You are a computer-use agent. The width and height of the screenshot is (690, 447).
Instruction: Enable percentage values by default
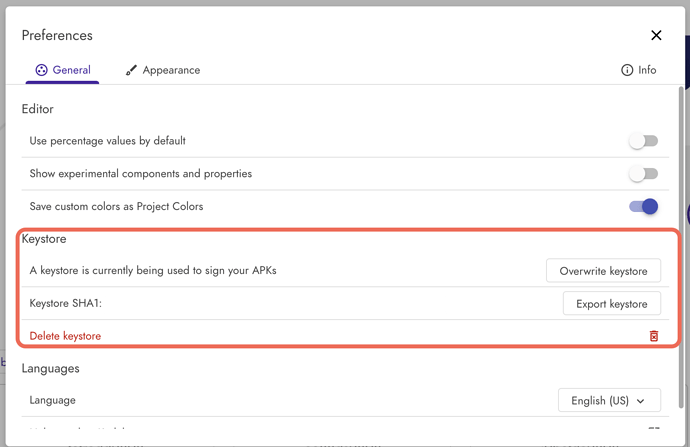[643, 141]
